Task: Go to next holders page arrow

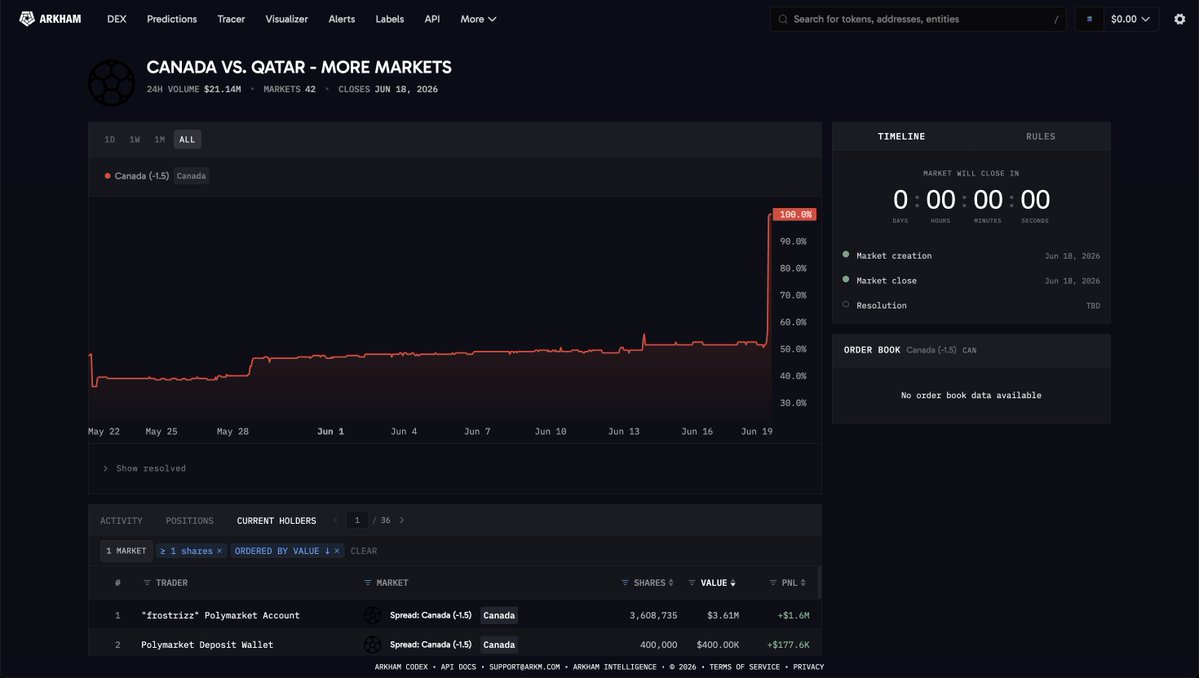Action: point(401,521)
